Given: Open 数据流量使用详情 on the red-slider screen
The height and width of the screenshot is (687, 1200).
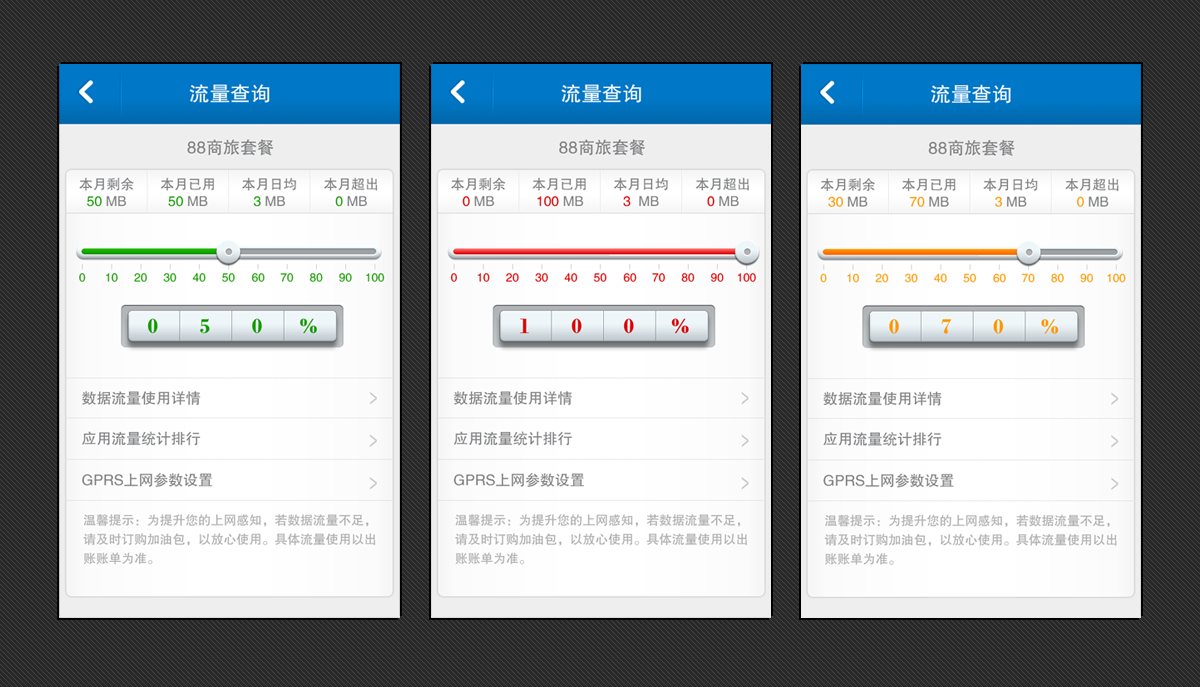Looking at the screenshot, I should tap(601, 398).
